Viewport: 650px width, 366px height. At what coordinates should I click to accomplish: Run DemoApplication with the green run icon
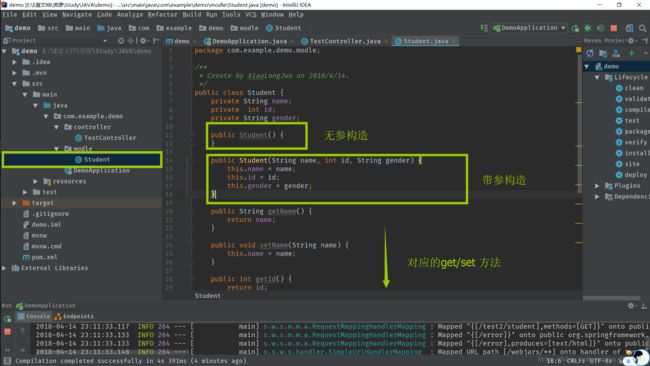click(575, 28)
